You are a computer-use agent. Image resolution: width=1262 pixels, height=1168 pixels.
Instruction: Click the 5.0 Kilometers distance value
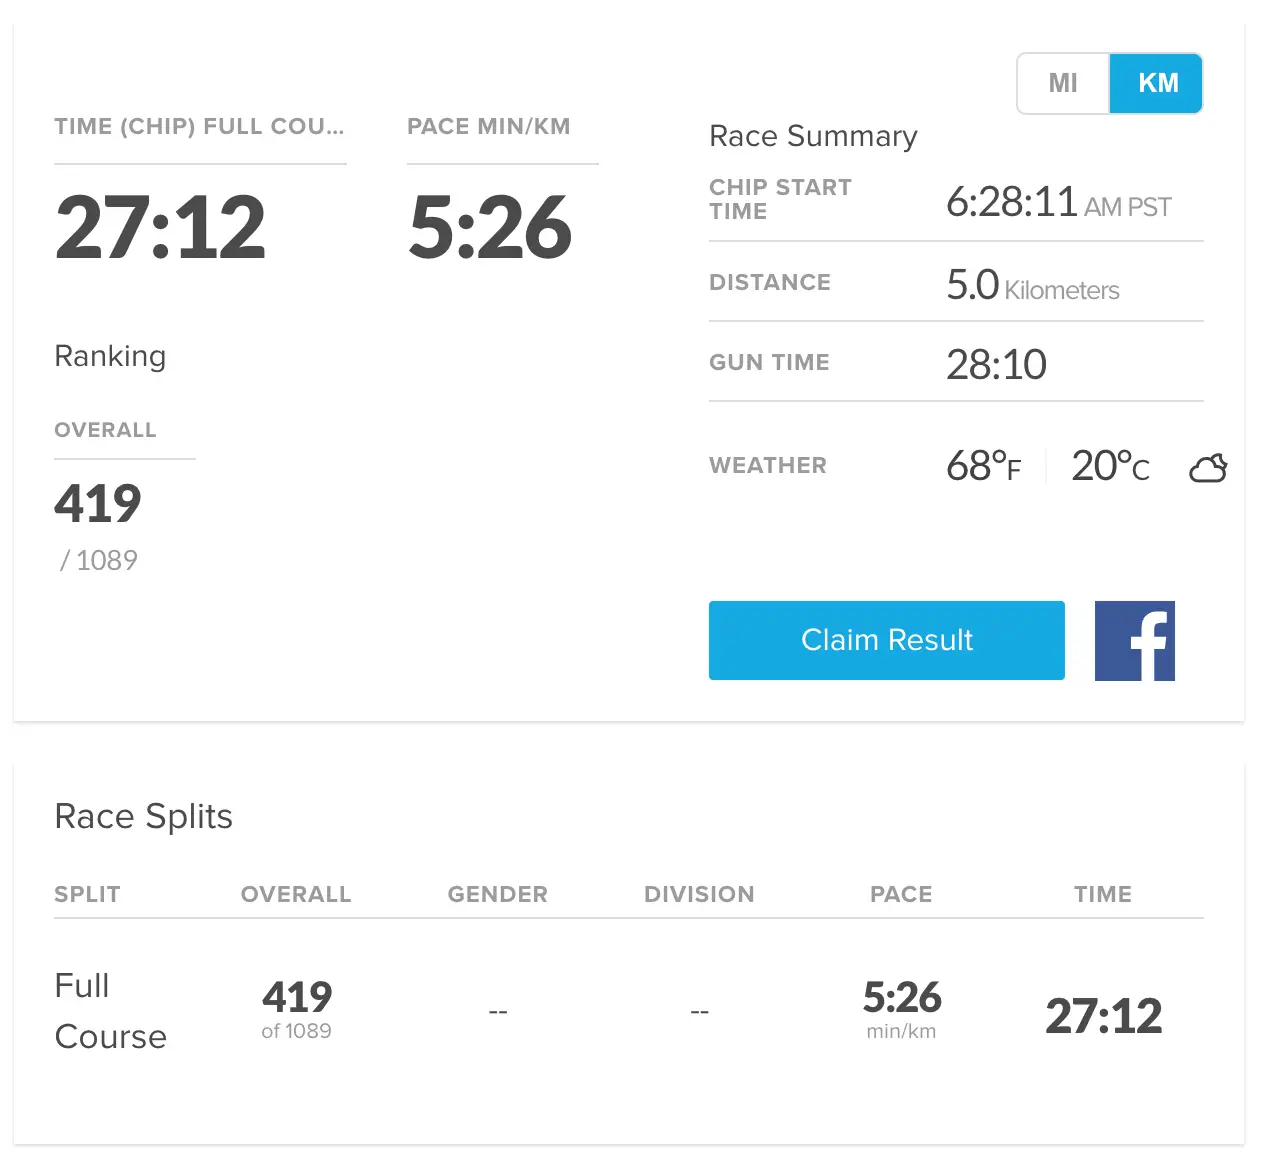point(1032,286)
